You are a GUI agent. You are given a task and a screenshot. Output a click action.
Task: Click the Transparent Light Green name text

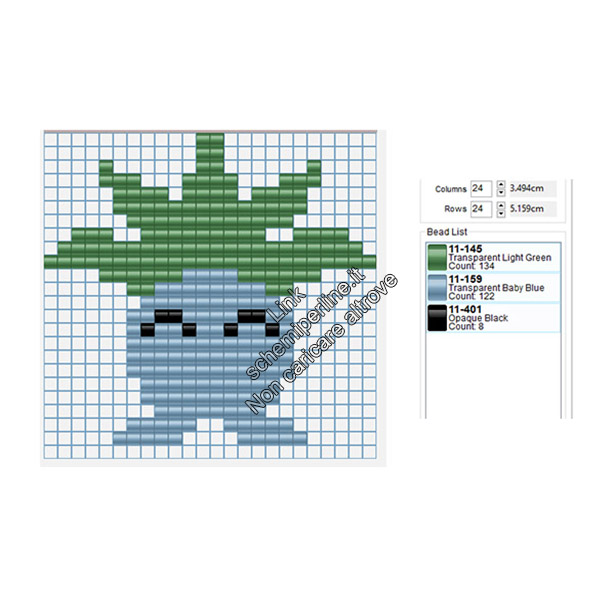coord(500,258)
